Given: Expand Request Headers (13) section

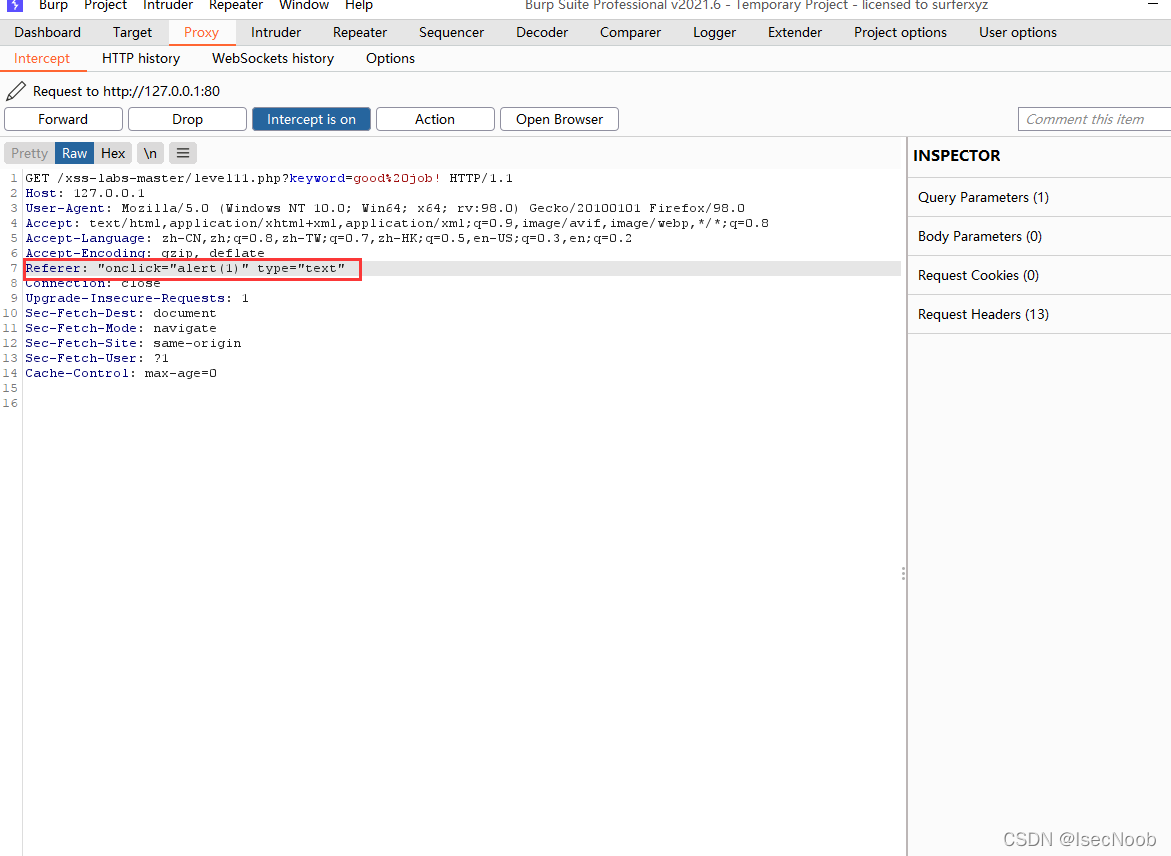Looking at the screenshot, I should click(x=1040, y=314).
